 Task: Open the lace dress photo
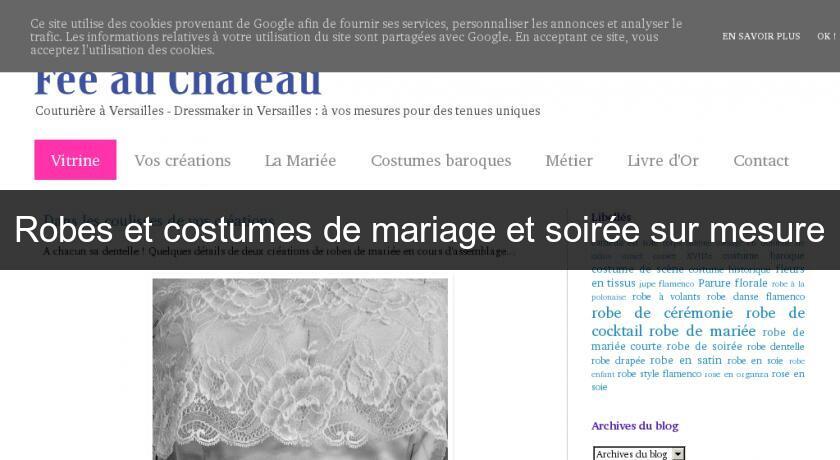click(x=300, y=369)
